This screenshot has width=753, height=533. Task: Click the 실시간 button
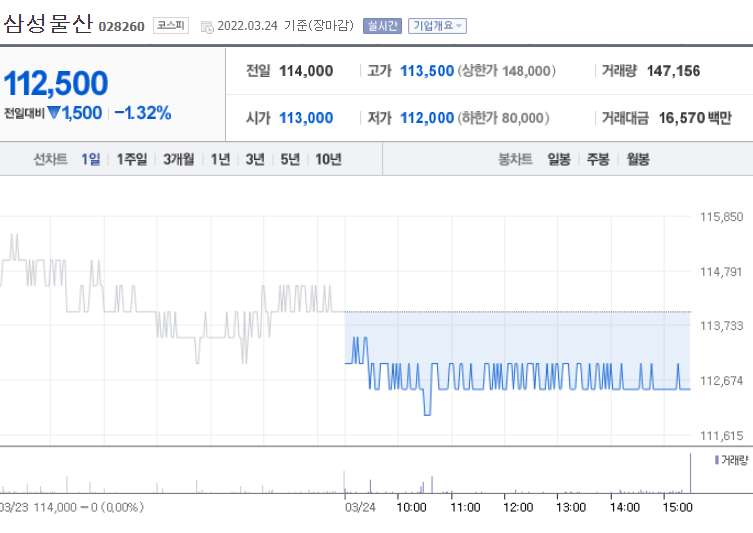tap(382, 26)
